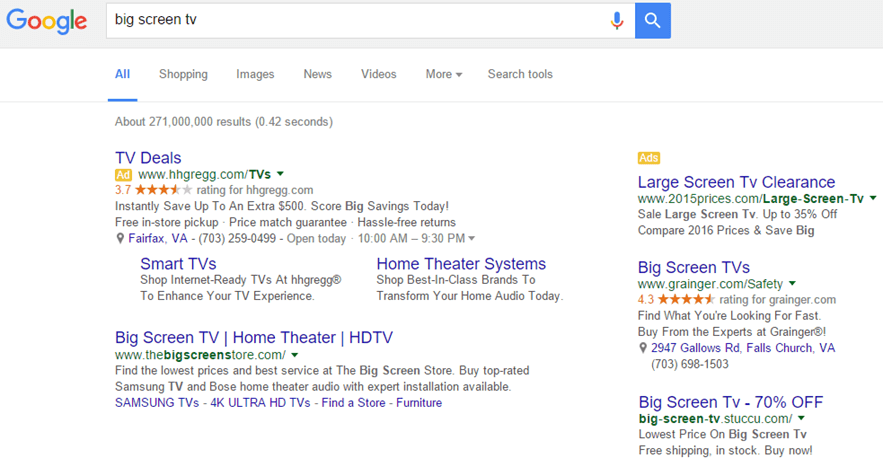This screenshot has height=467, width=883.
Task: Open the More dropdown menu
Action: (443, 74)
